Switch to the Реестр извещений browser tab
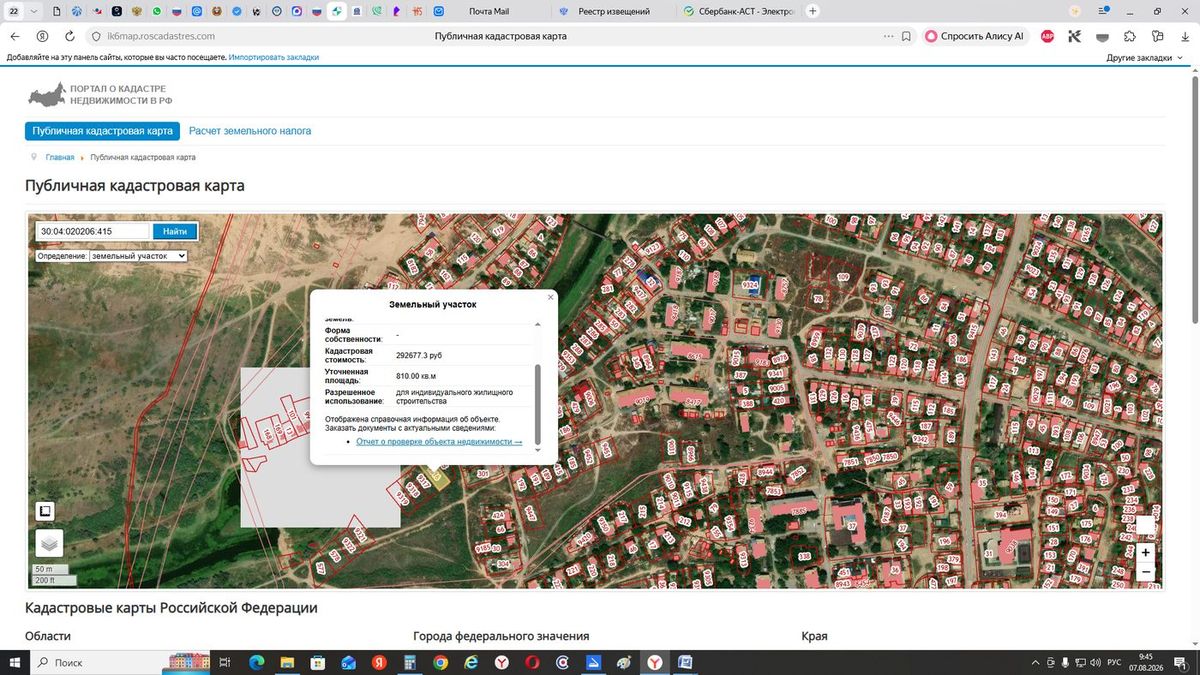This screenshot has height=675, width=1200. tap(614, 11)
